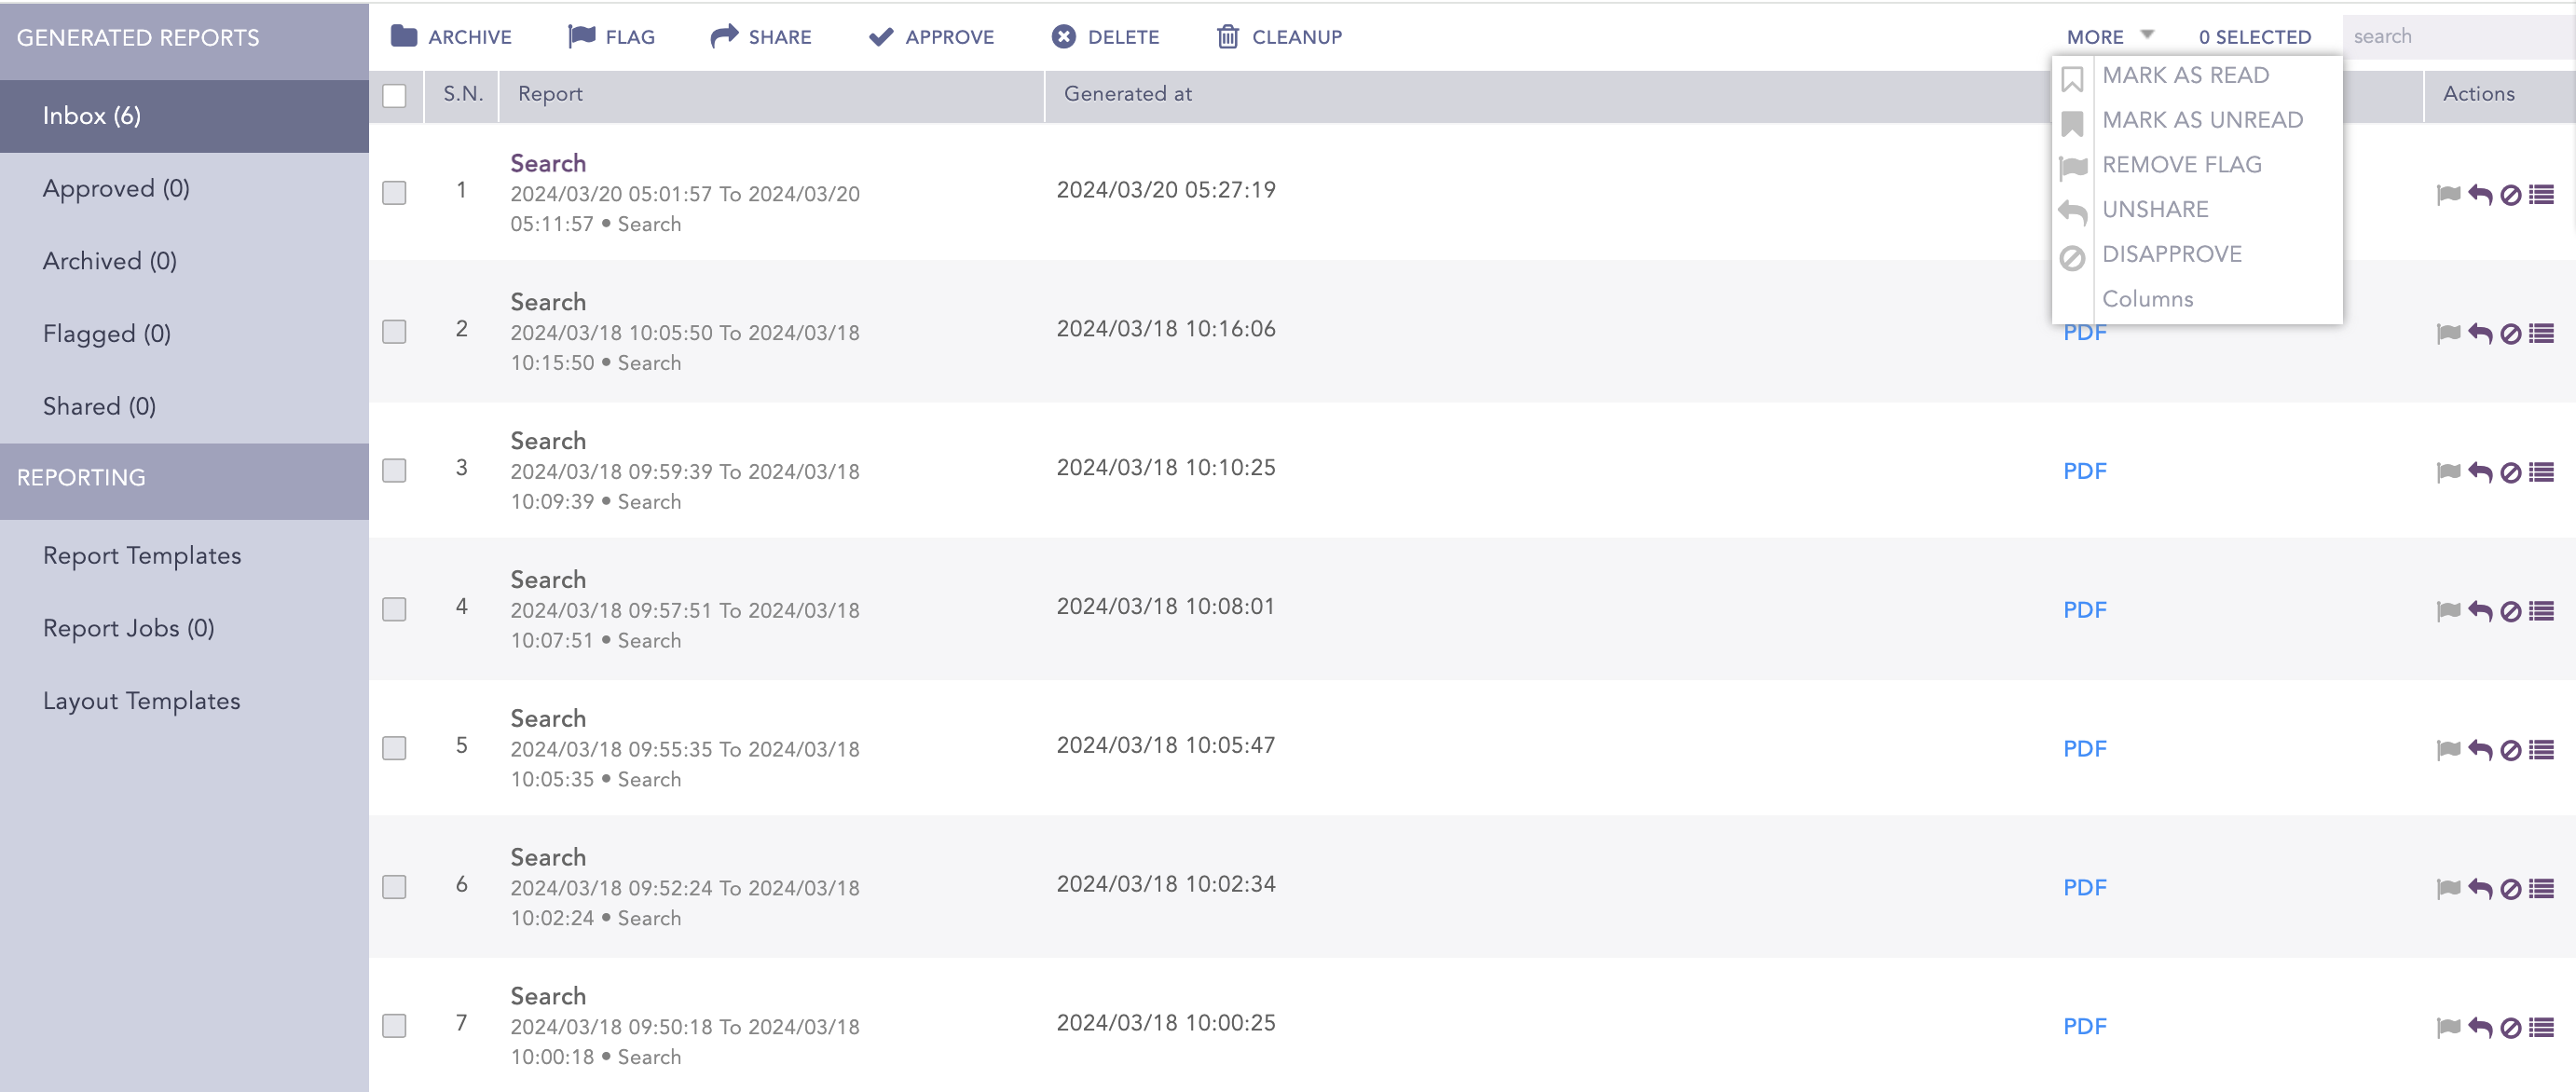Click the Delete icon in toolbar

click(1063, 37)
